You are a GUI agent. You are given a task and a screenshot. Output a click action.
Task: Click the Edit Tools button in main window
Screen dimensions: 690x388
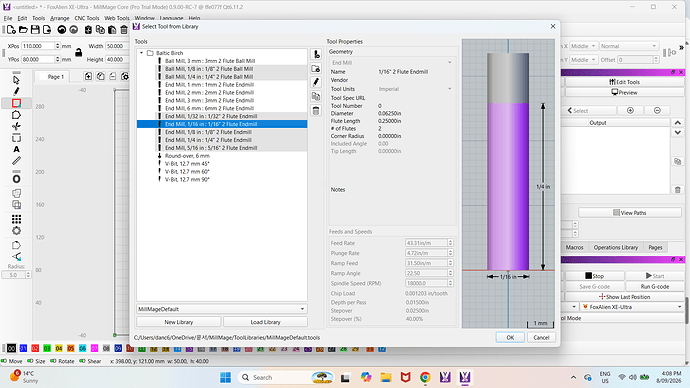point(624,82)
